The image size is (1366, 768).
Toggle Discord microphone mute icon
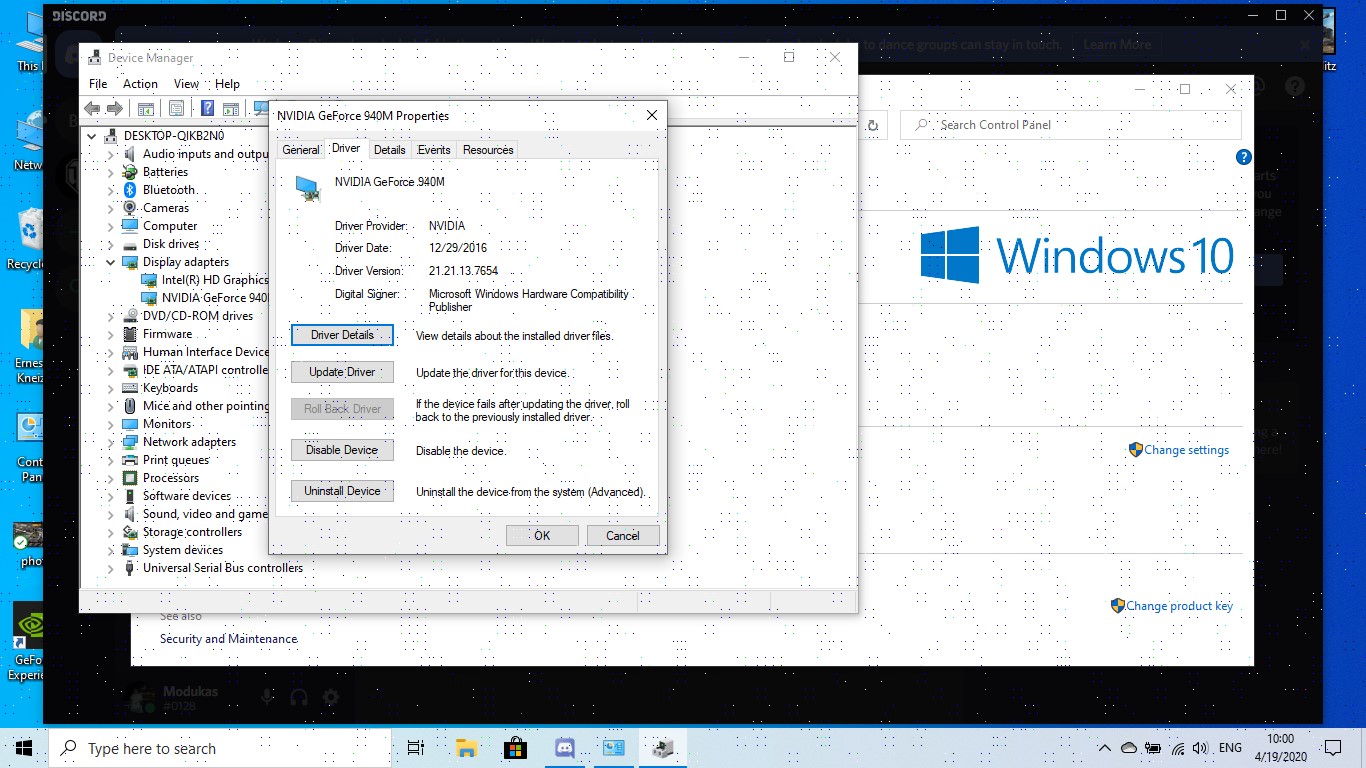click(267, 697)
